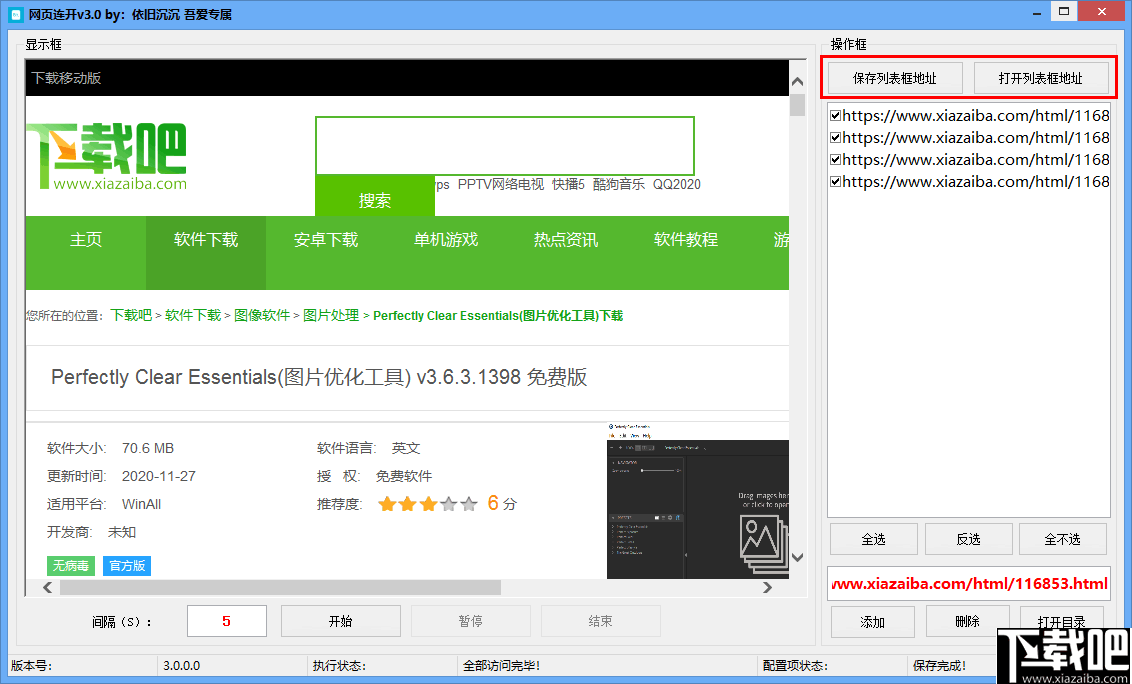Viewport: 1132px width, 684px height.
Task: Open the 软件下载 navigation menu item
Action: [x=205, y=240]
